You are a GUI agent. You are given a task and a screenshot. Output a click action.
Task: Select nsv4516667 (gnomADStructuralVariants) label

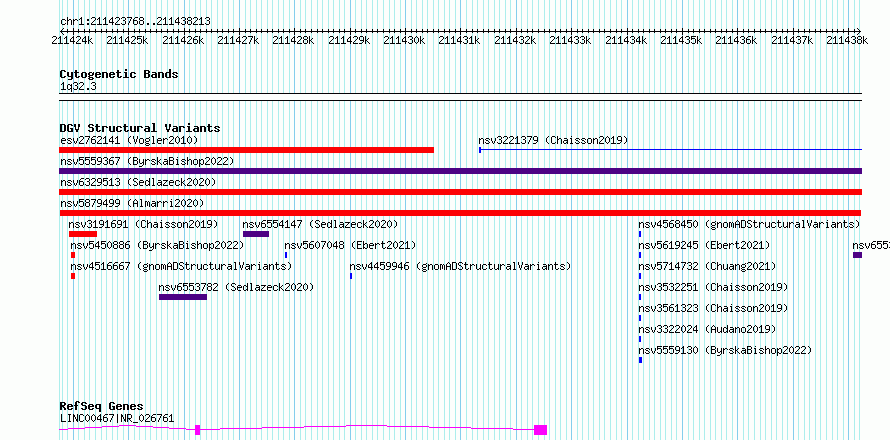[181, 266]
